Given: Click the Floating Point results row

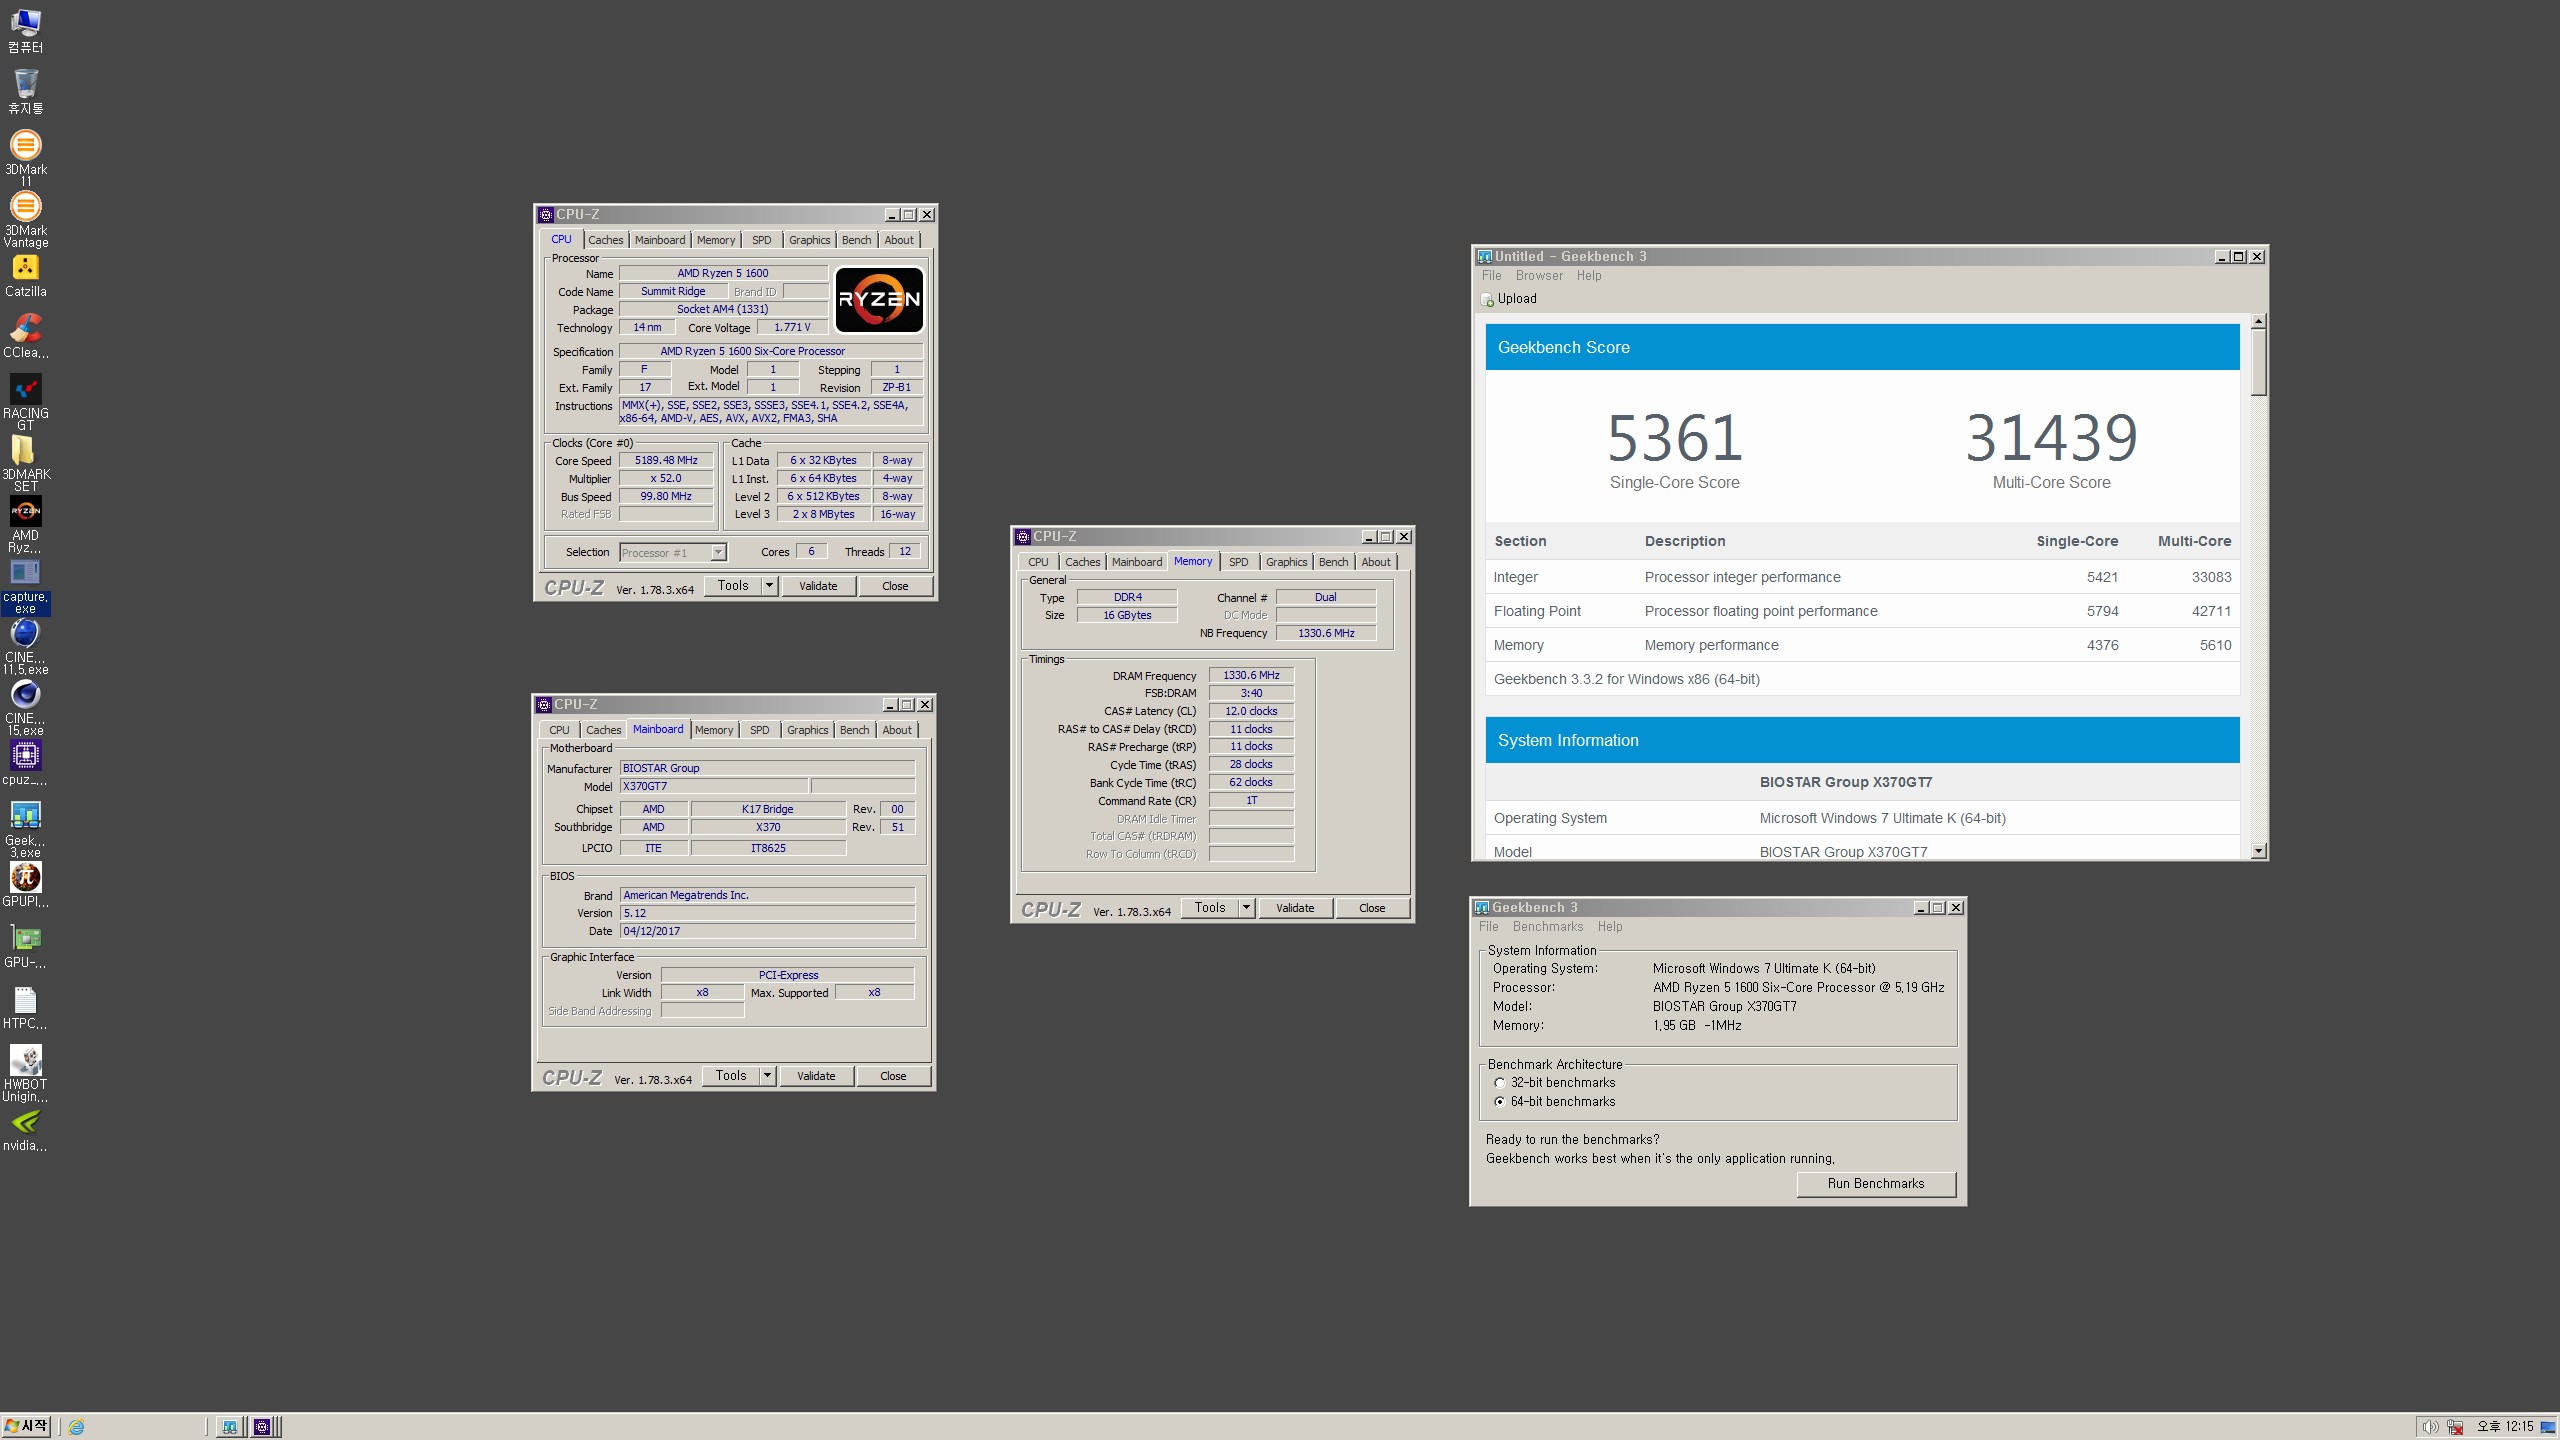Looking at the screenshot, I should [x=1862, y=611].
